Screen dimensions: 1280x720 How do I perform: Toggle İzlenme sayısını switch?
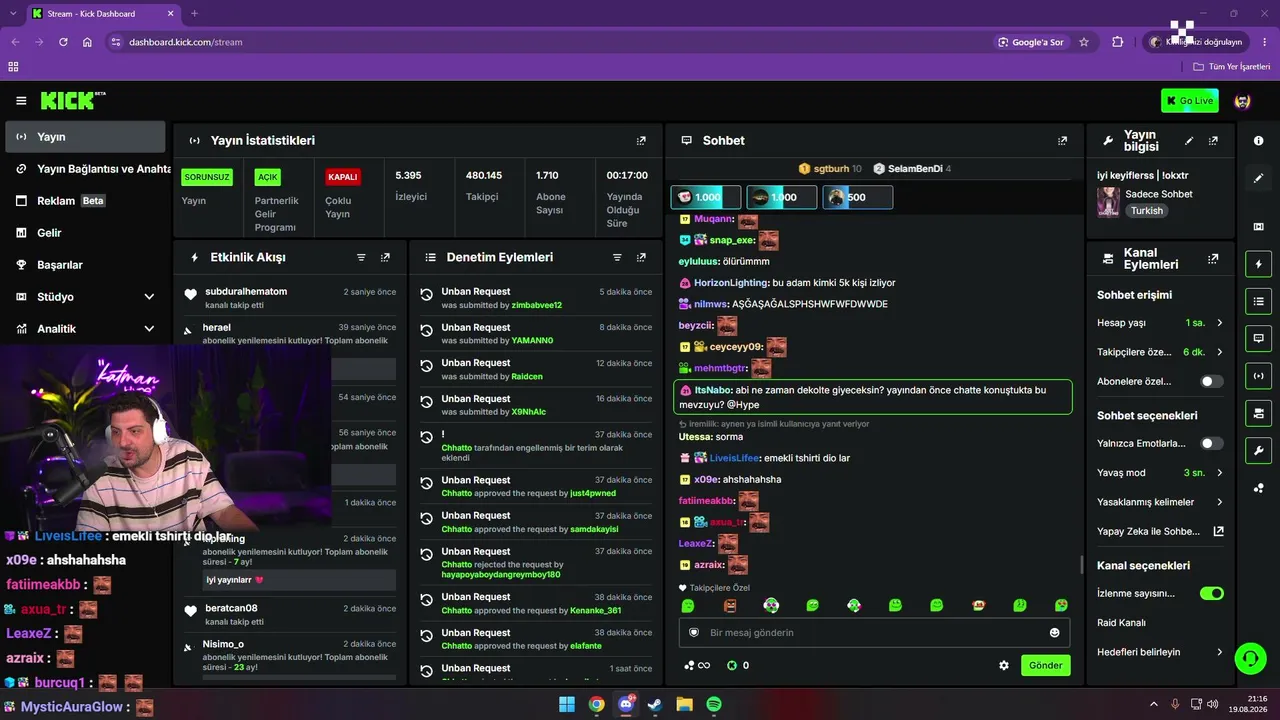pyautogui.click(x=1211, y=593)
